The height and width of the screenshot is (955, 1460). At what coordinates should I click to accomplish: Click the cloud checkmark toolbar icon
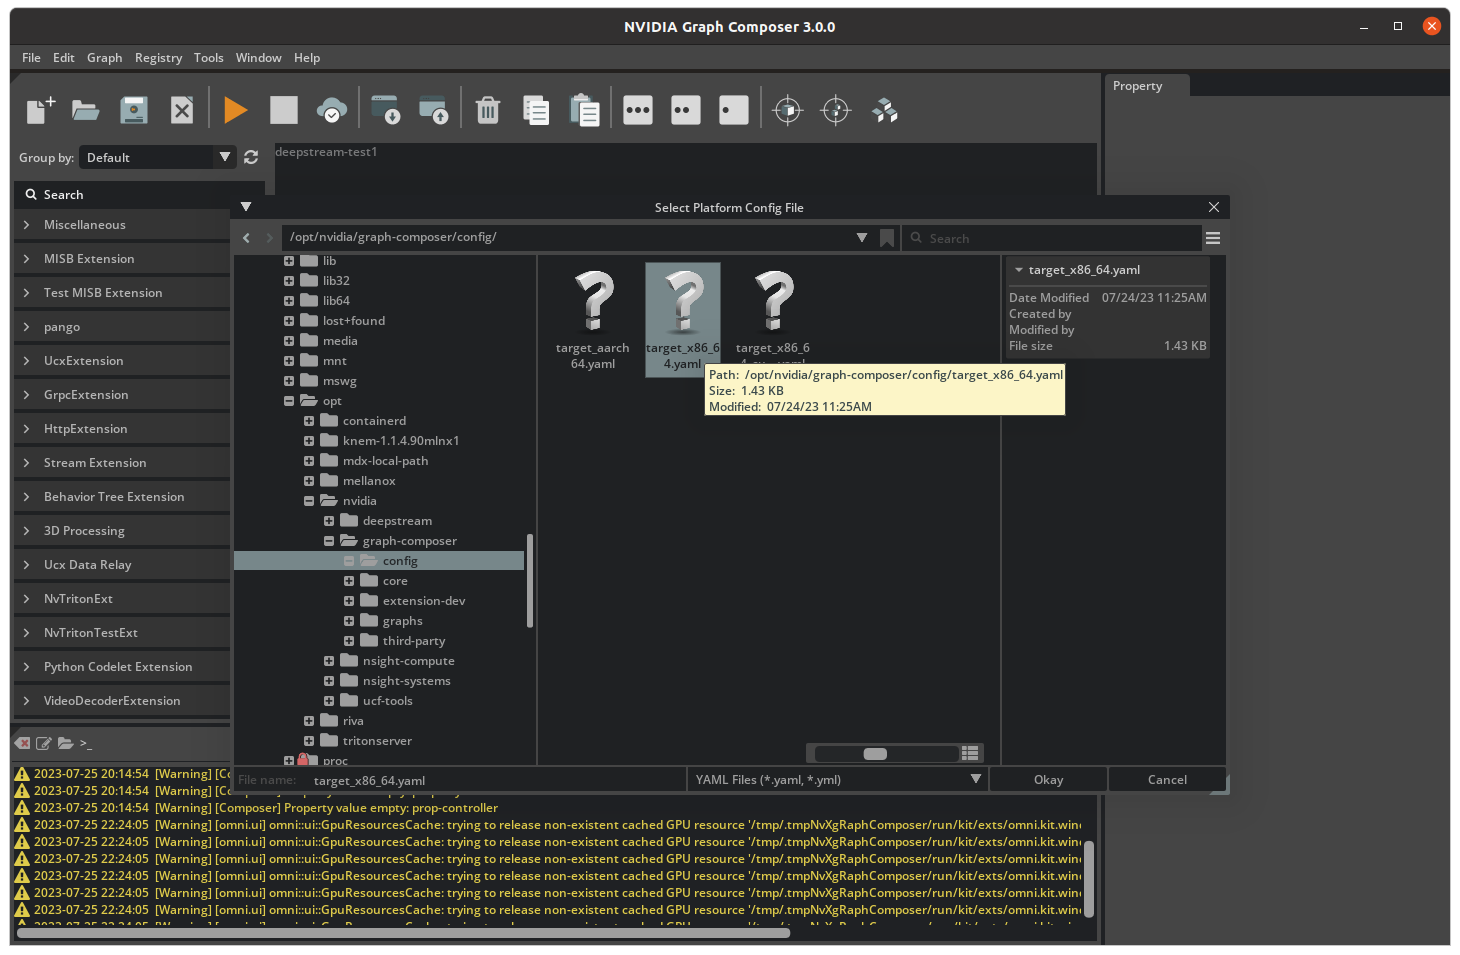click(x=332, y=110)
